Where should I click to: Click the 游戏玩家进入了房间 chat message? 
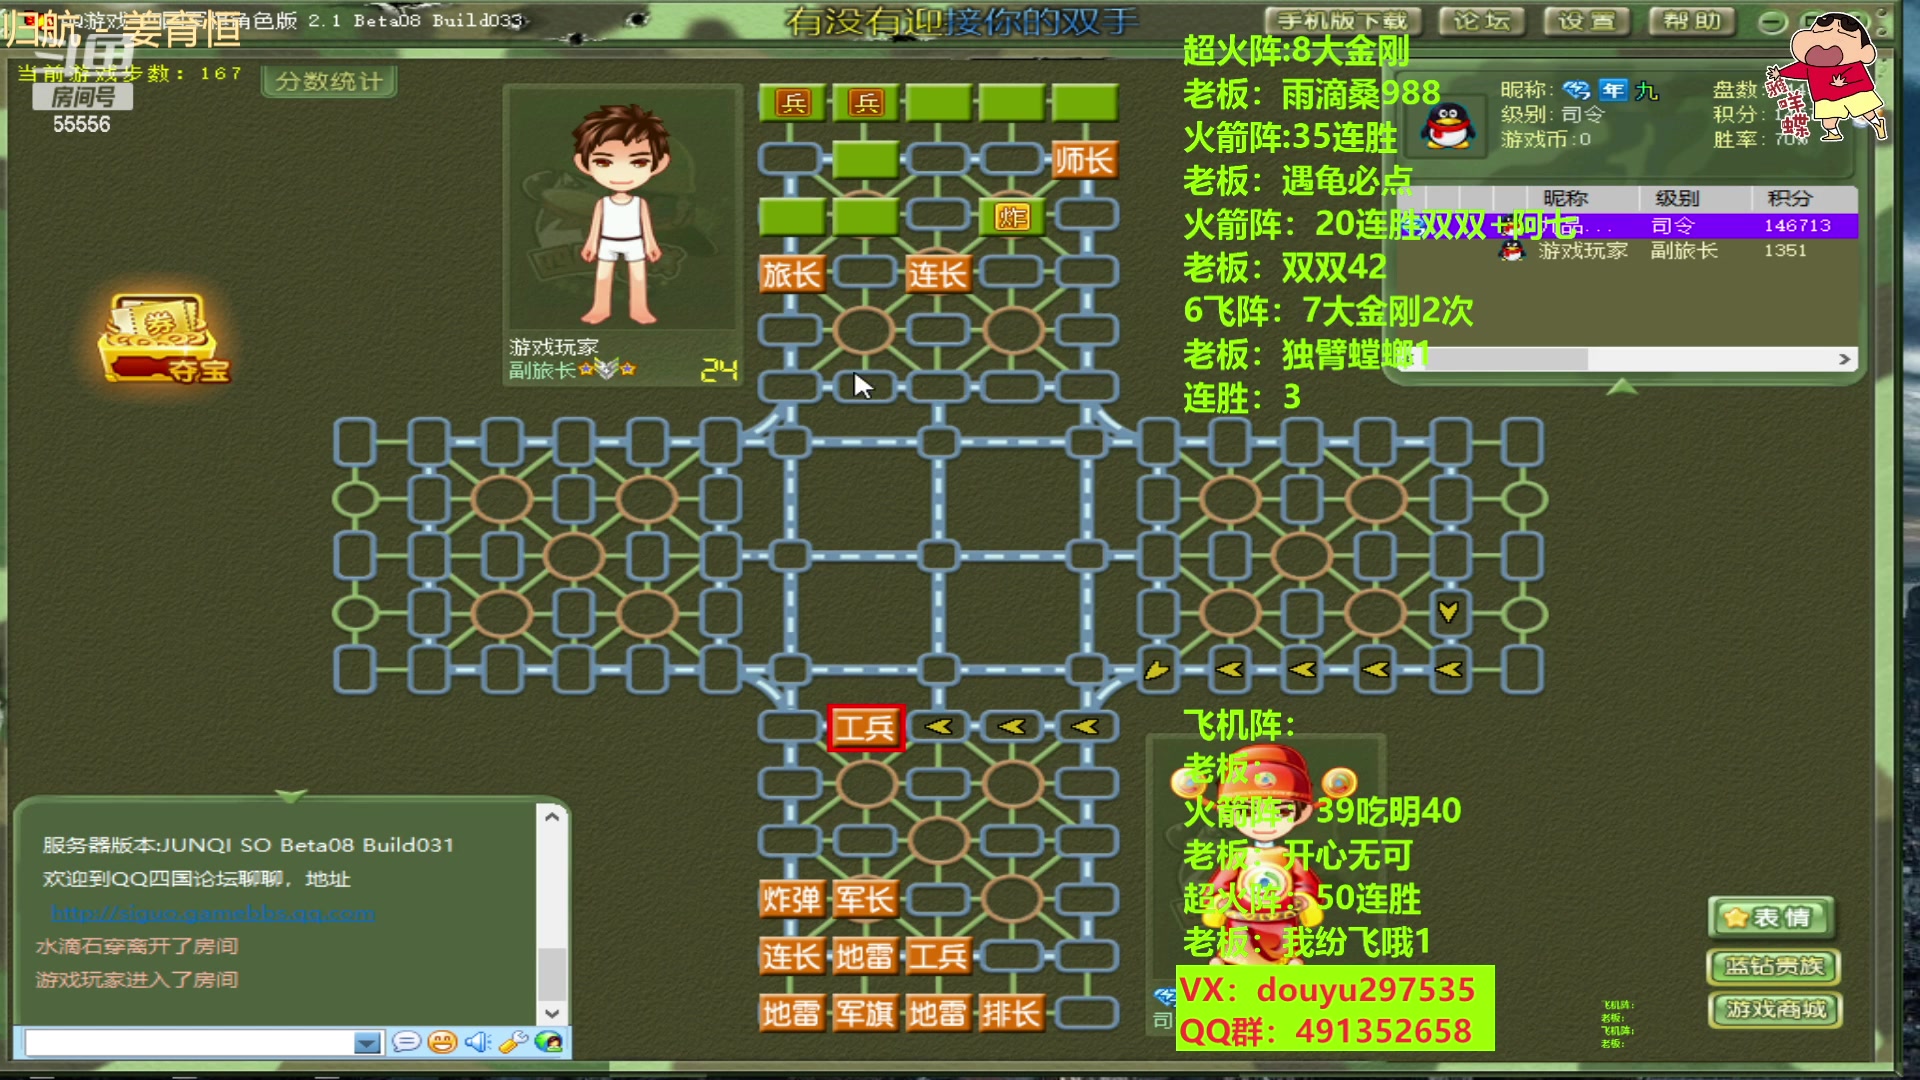coord(137,979)
